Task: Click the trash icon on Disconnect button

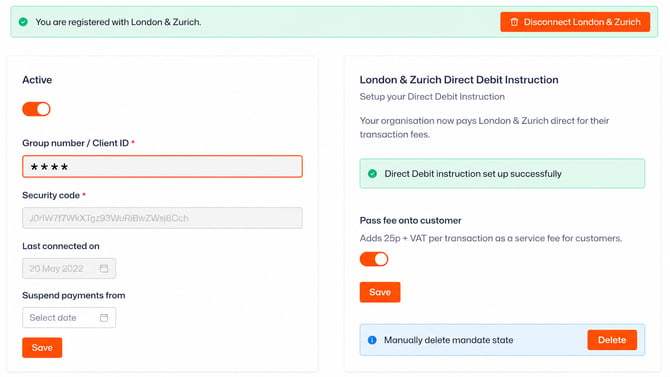Action: click(514, 22)
